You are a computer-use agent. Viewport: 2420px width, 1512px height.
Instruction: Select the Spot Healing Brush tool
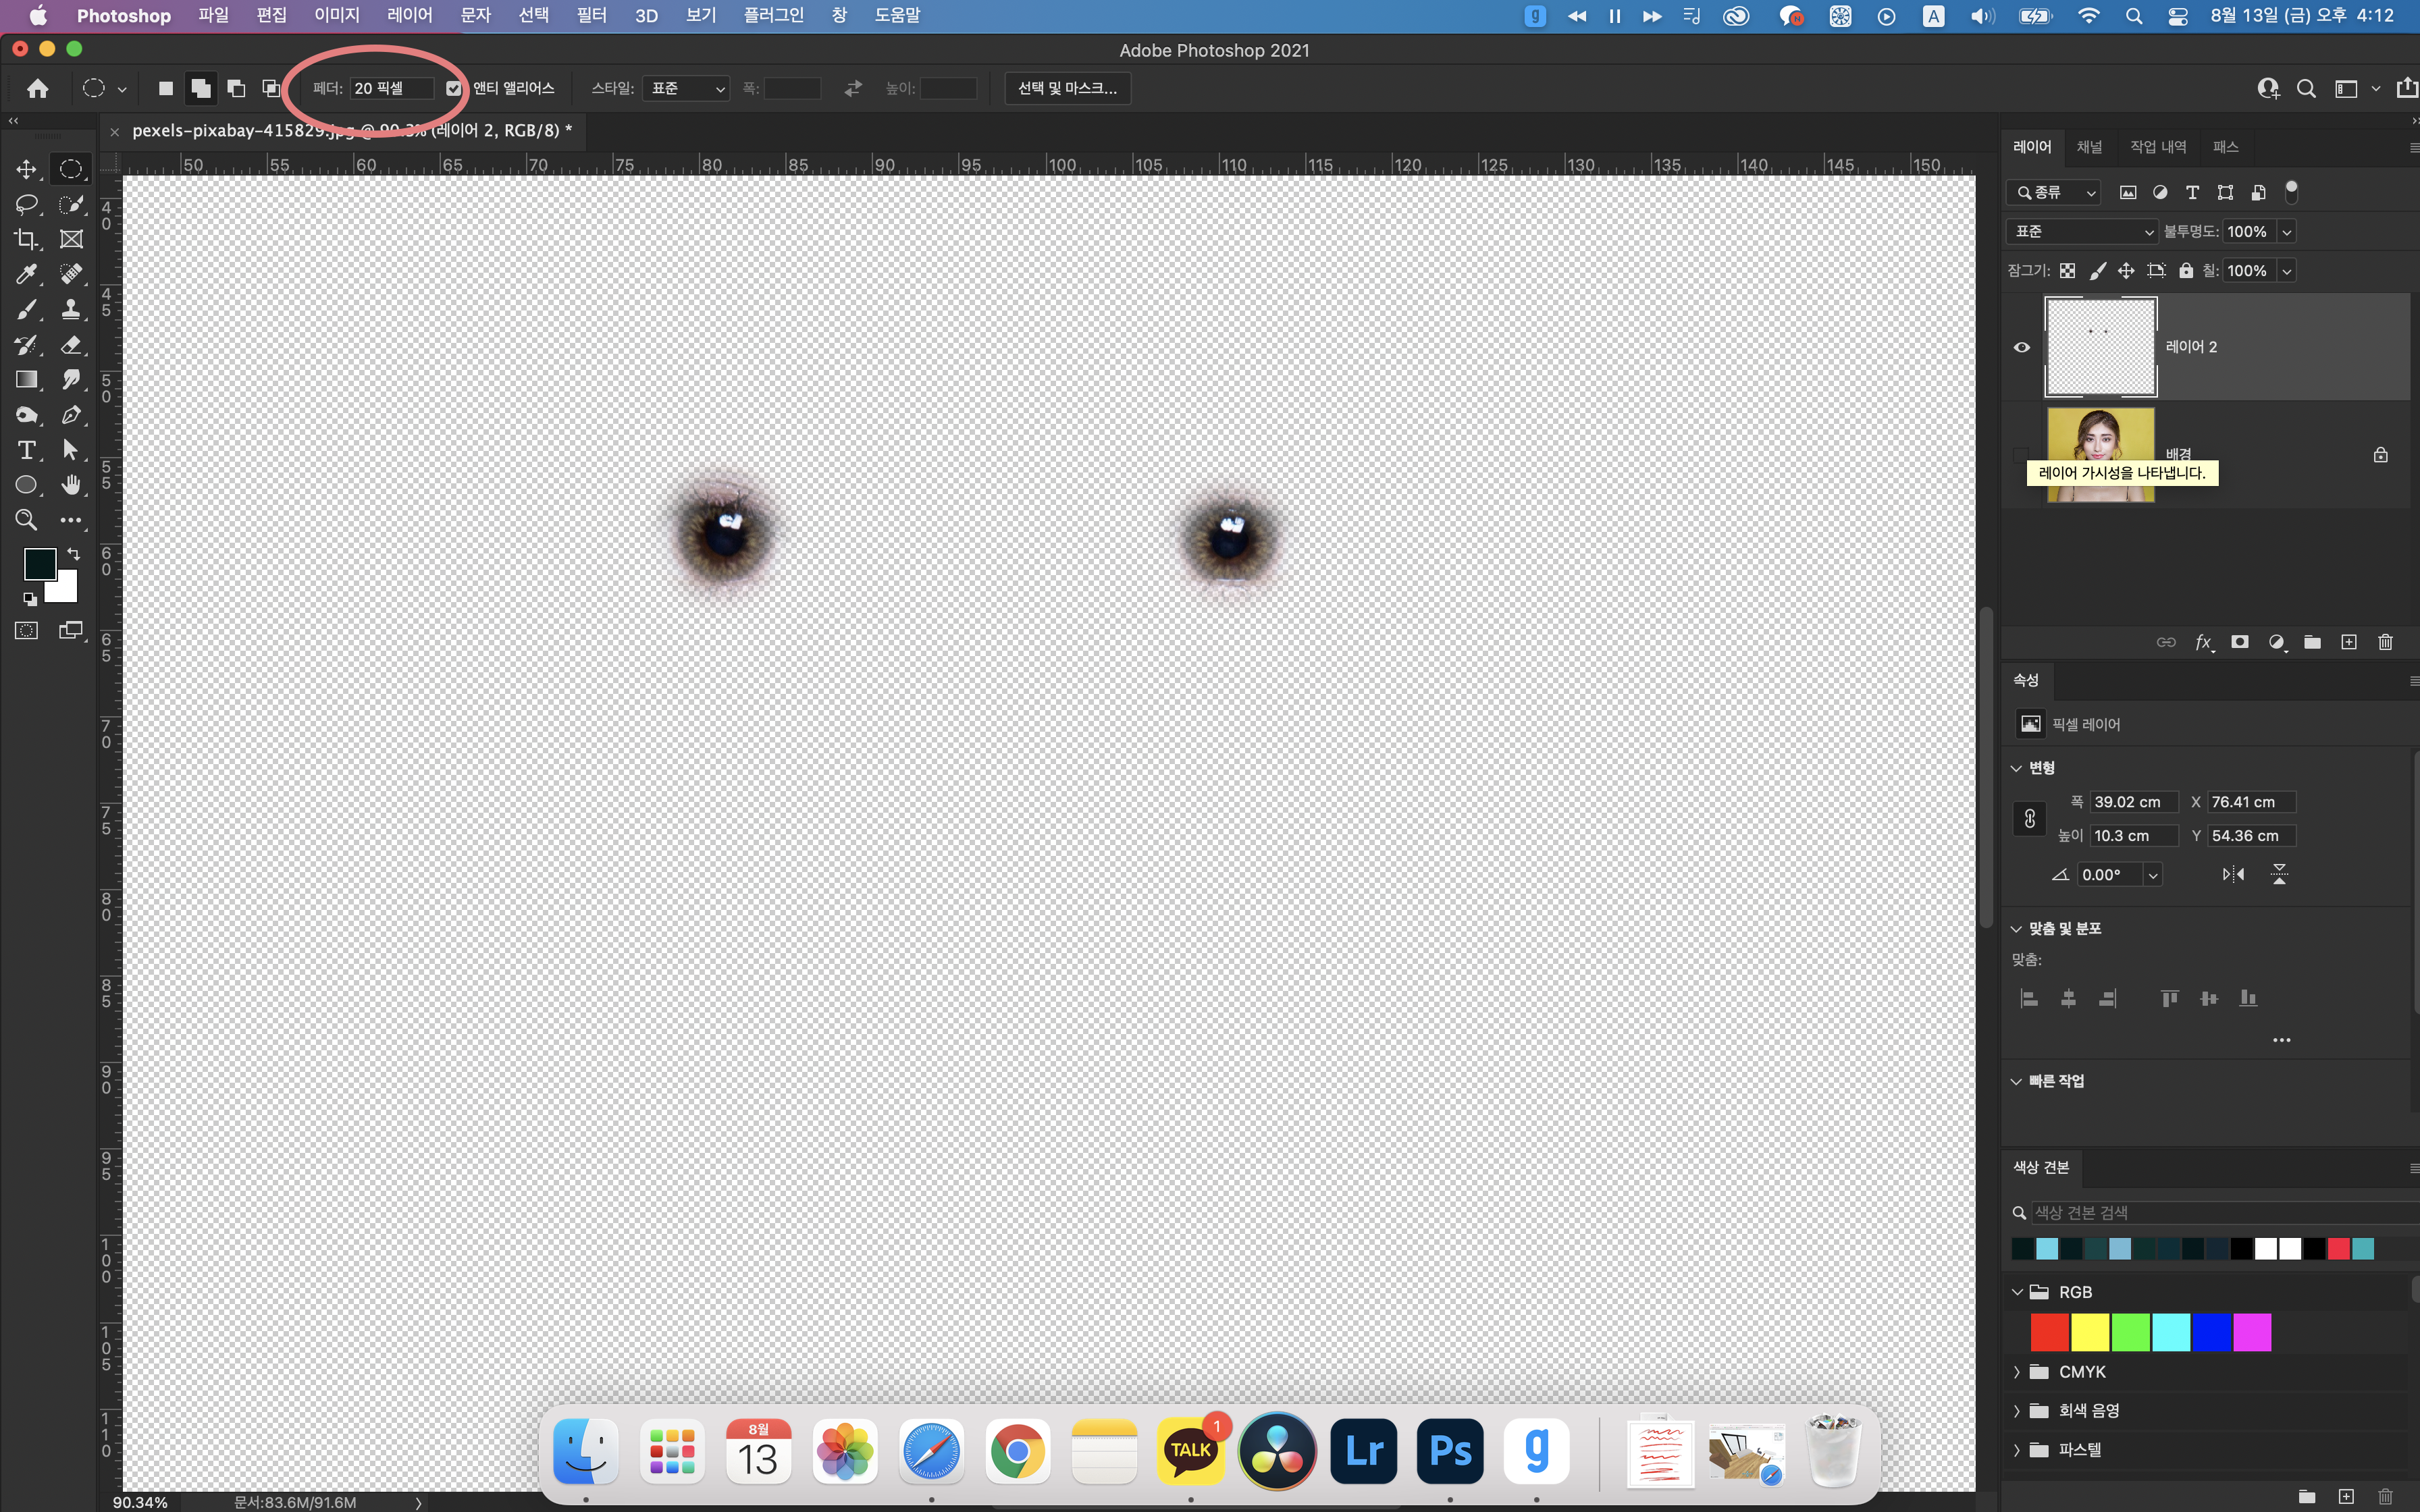point(71,274)
